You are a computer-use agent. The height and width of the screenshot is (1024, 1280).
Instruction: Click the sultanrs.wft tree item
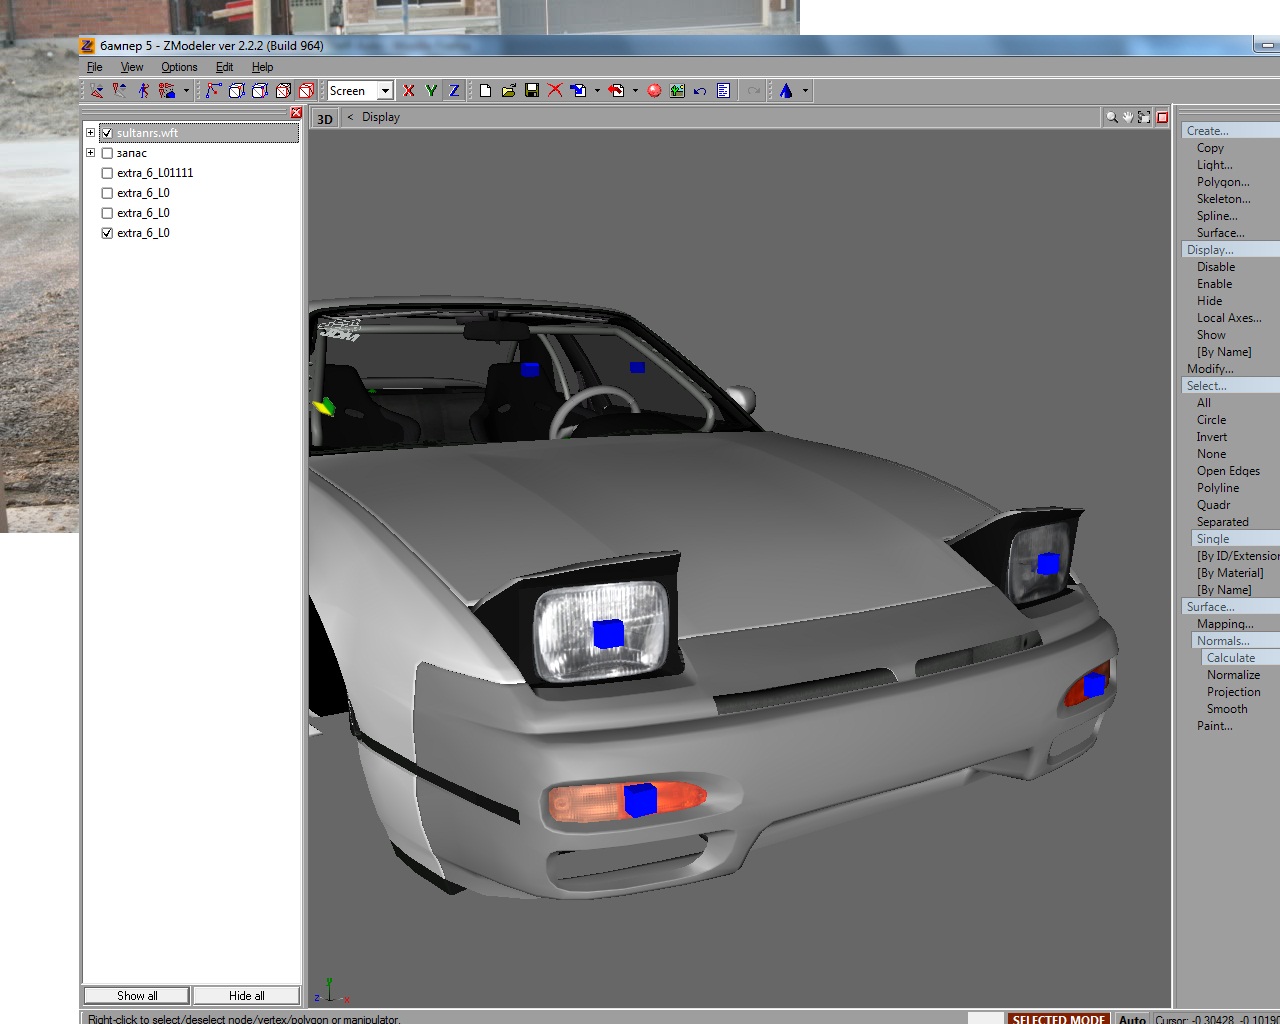(x=147, y=133)
